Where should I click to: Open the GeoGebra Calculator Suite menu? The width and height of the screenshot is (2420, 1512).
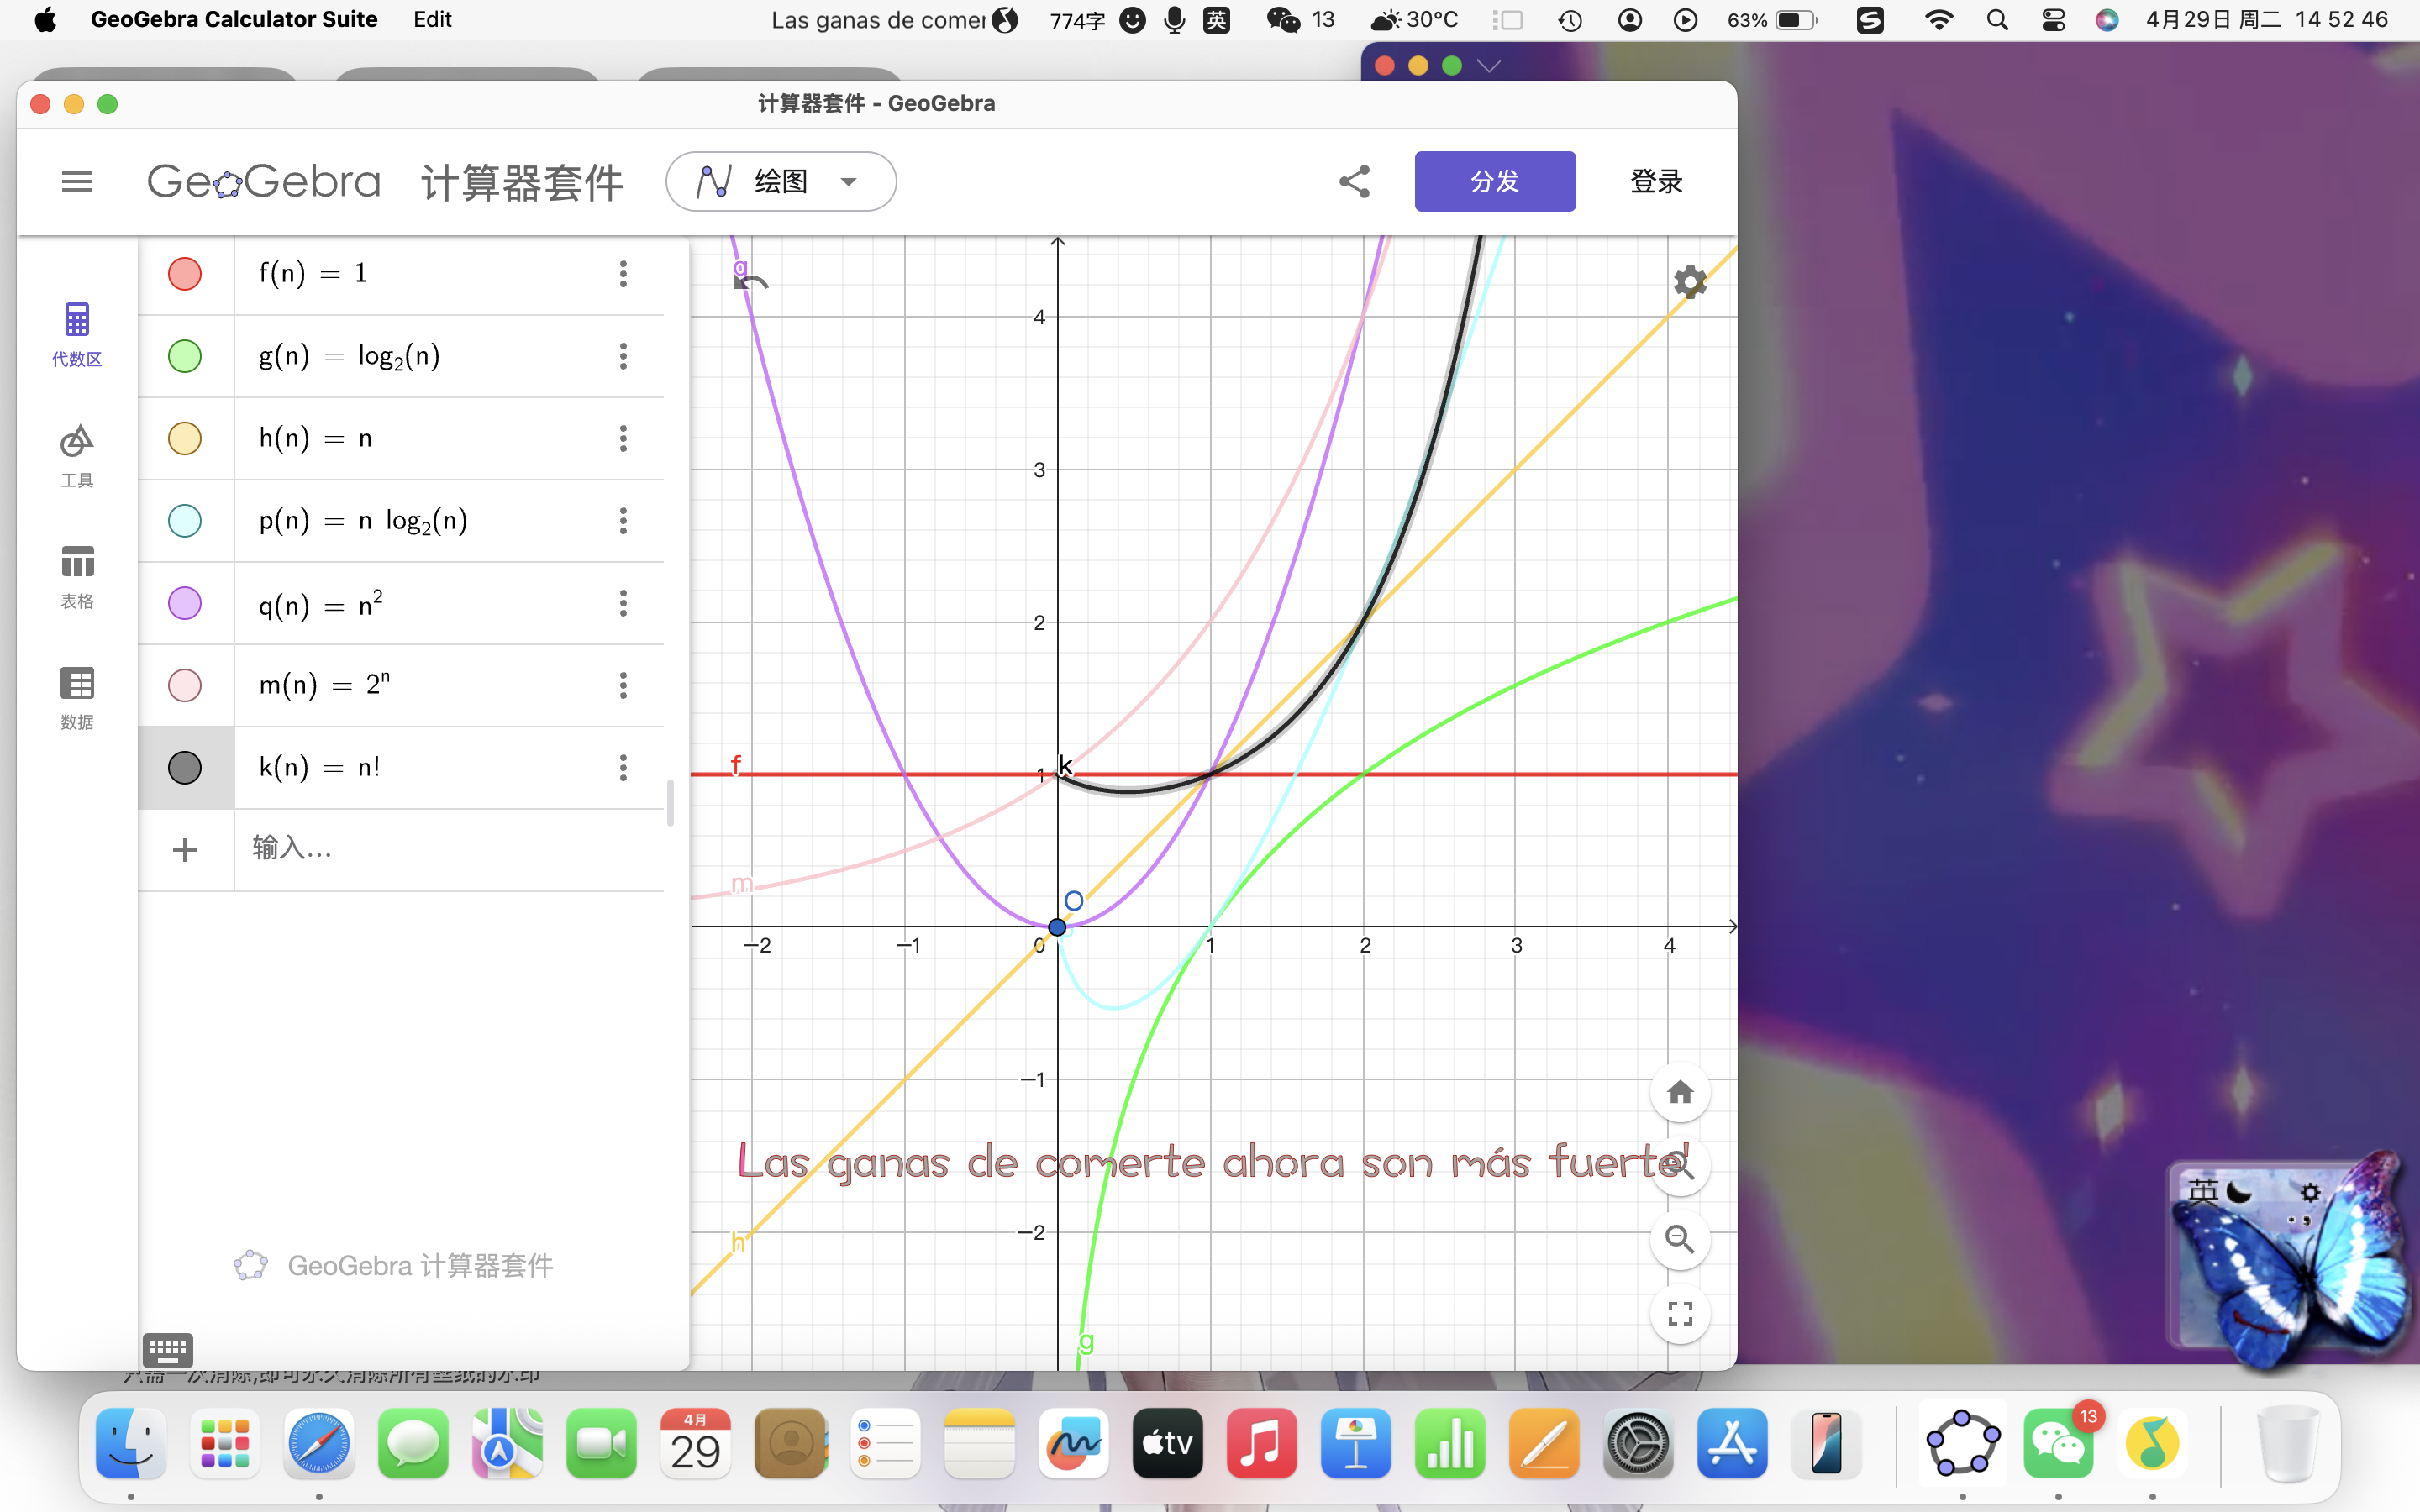(x=234, y=19)
